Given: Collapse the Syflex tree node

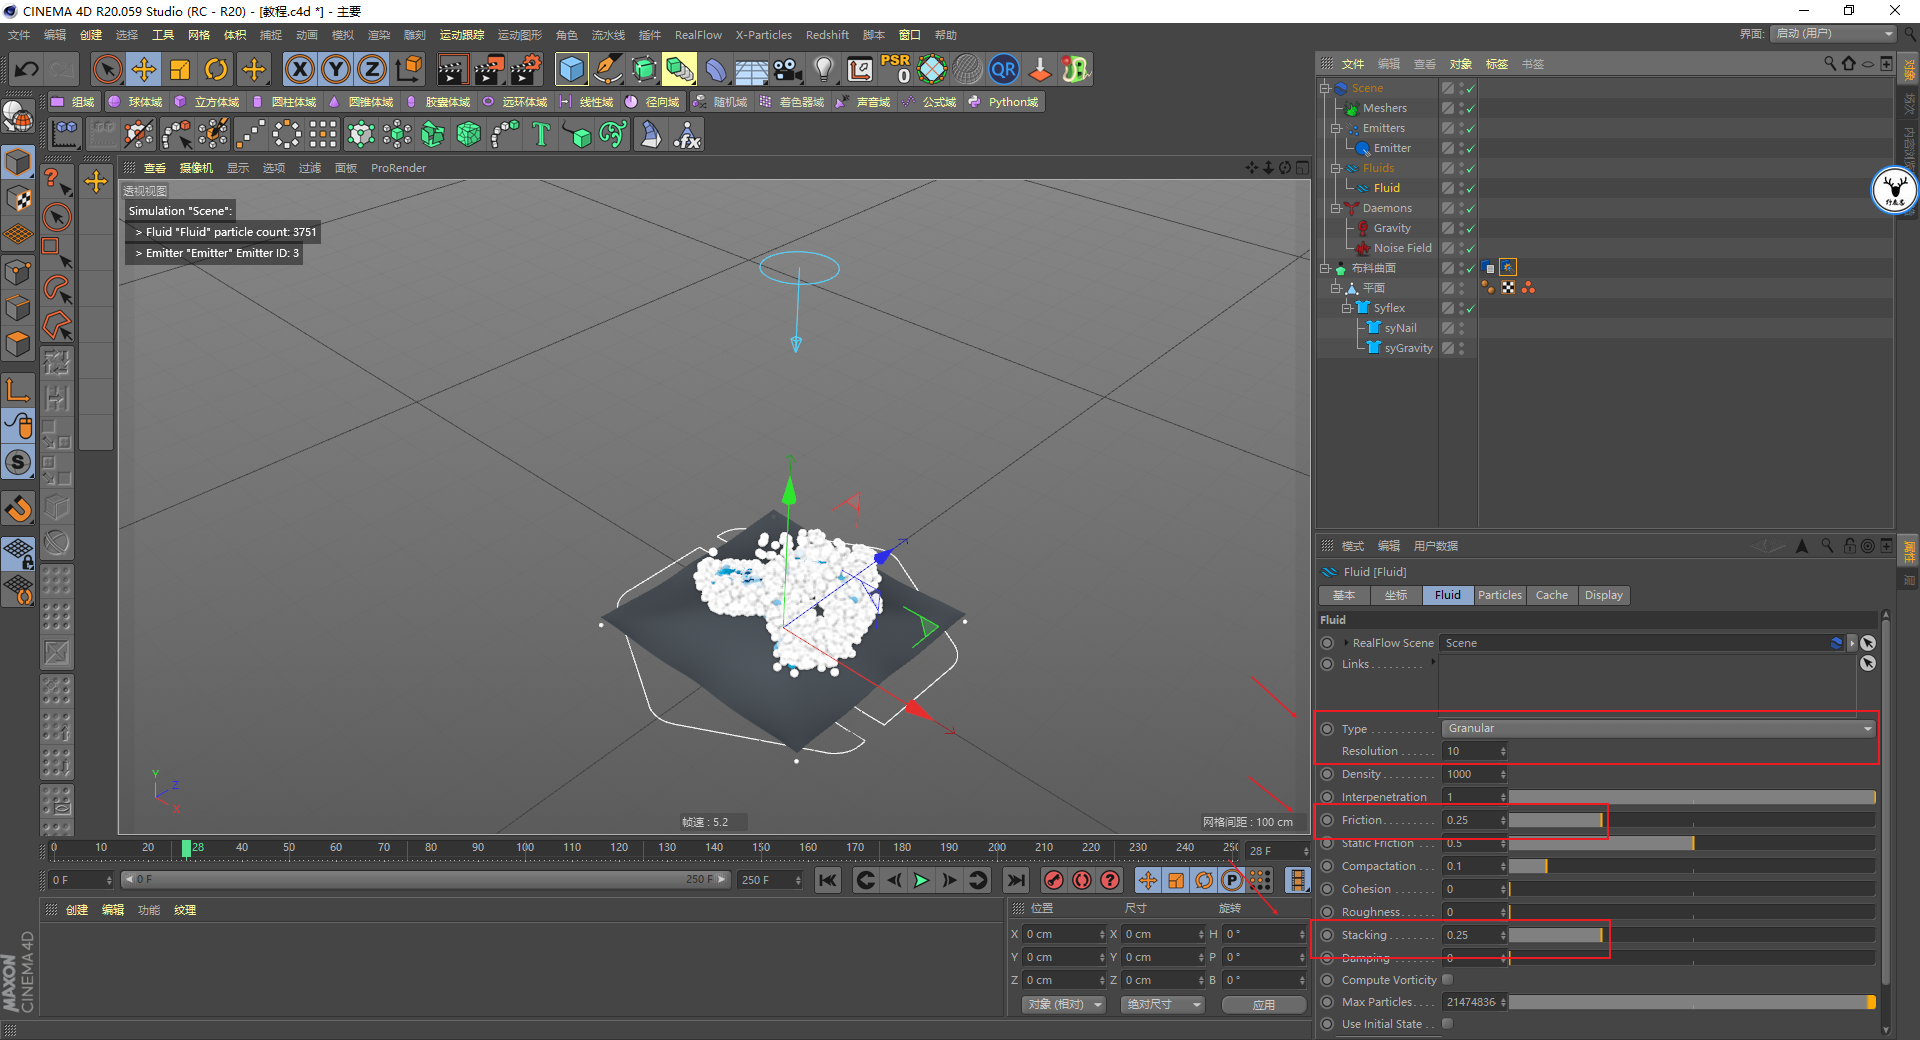Looking at the screenshot, I should tap(1347, 308).
